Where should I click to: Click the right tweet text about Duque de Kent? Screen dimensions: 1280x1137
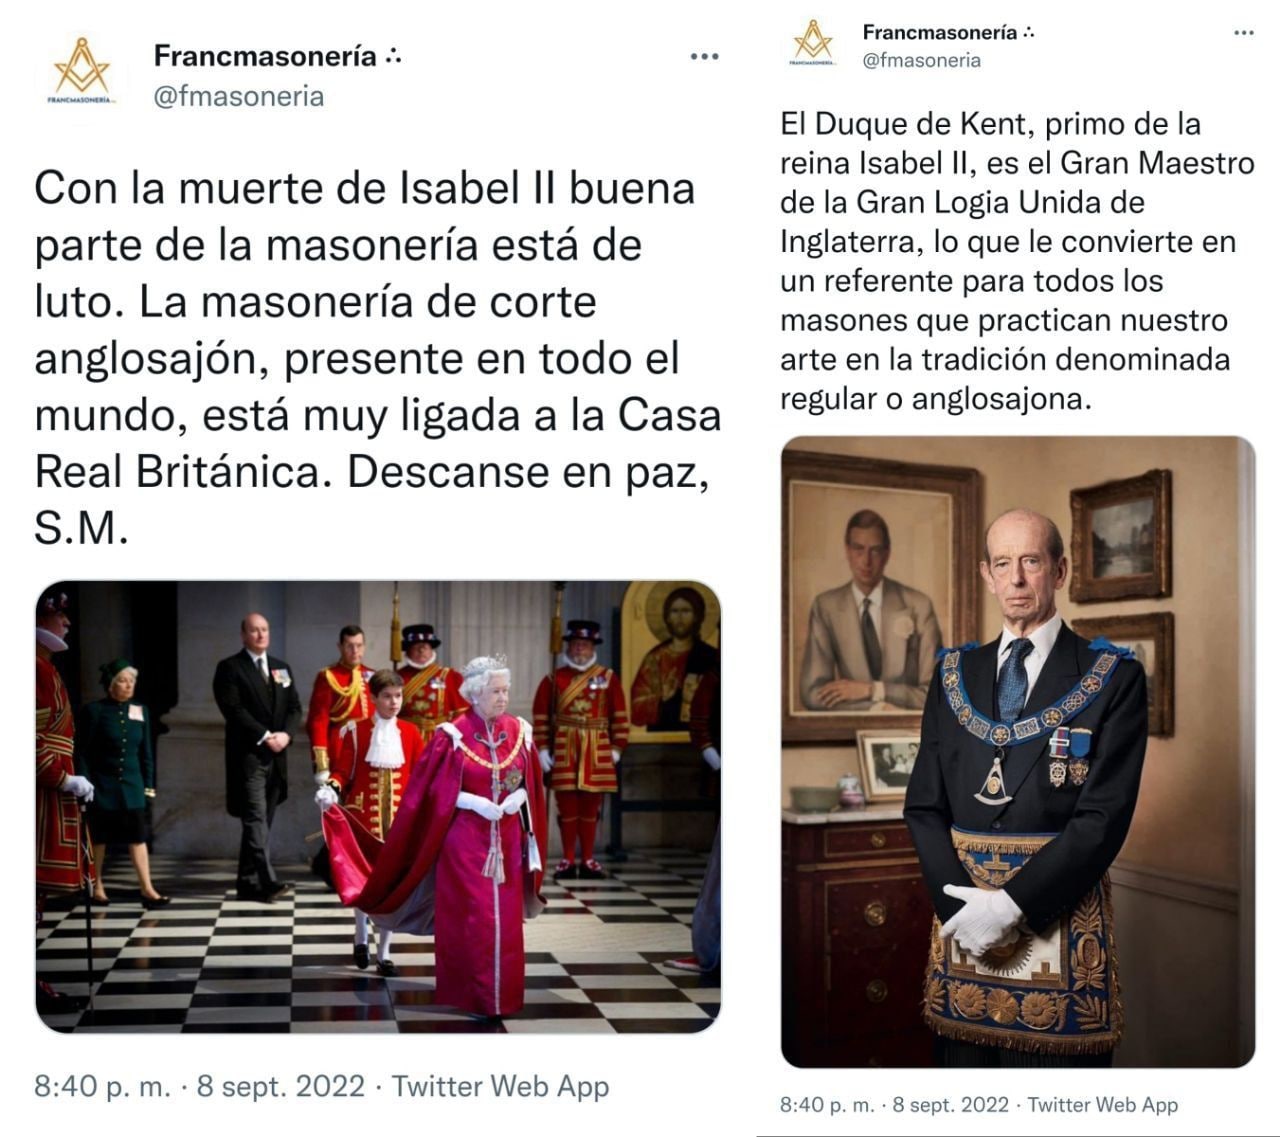(1017, 261)
